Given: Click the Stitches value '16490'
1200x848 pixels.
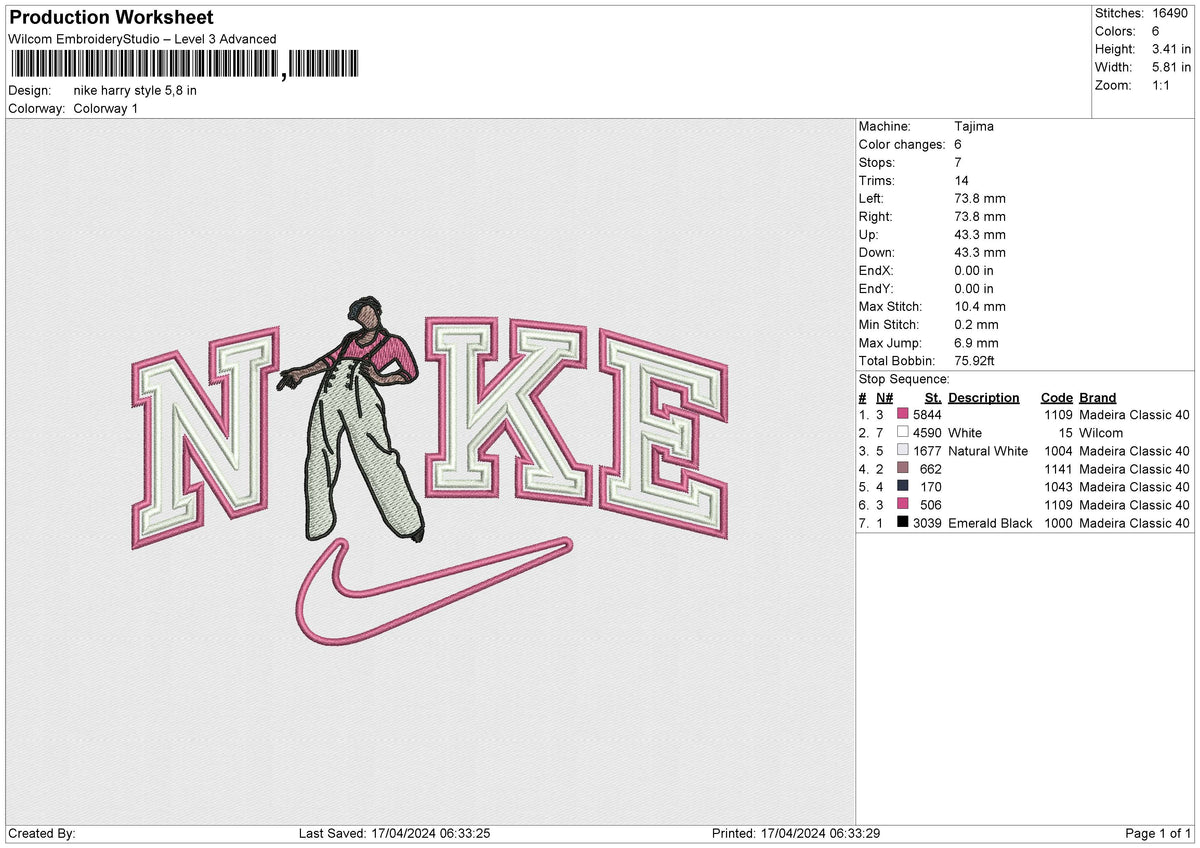Looking at the screenshot, I should [x=1170, y=13].
